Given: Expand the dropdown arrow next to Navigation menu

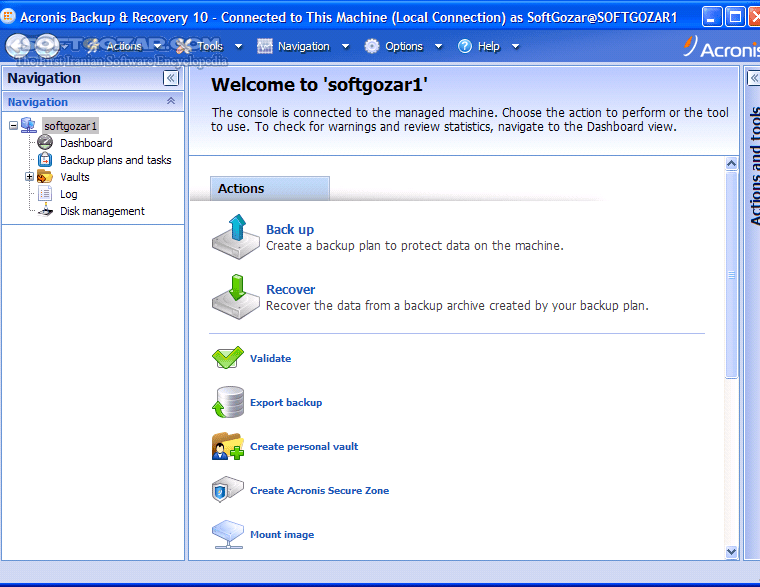Looking at the screenshot, I should point(346,47).
